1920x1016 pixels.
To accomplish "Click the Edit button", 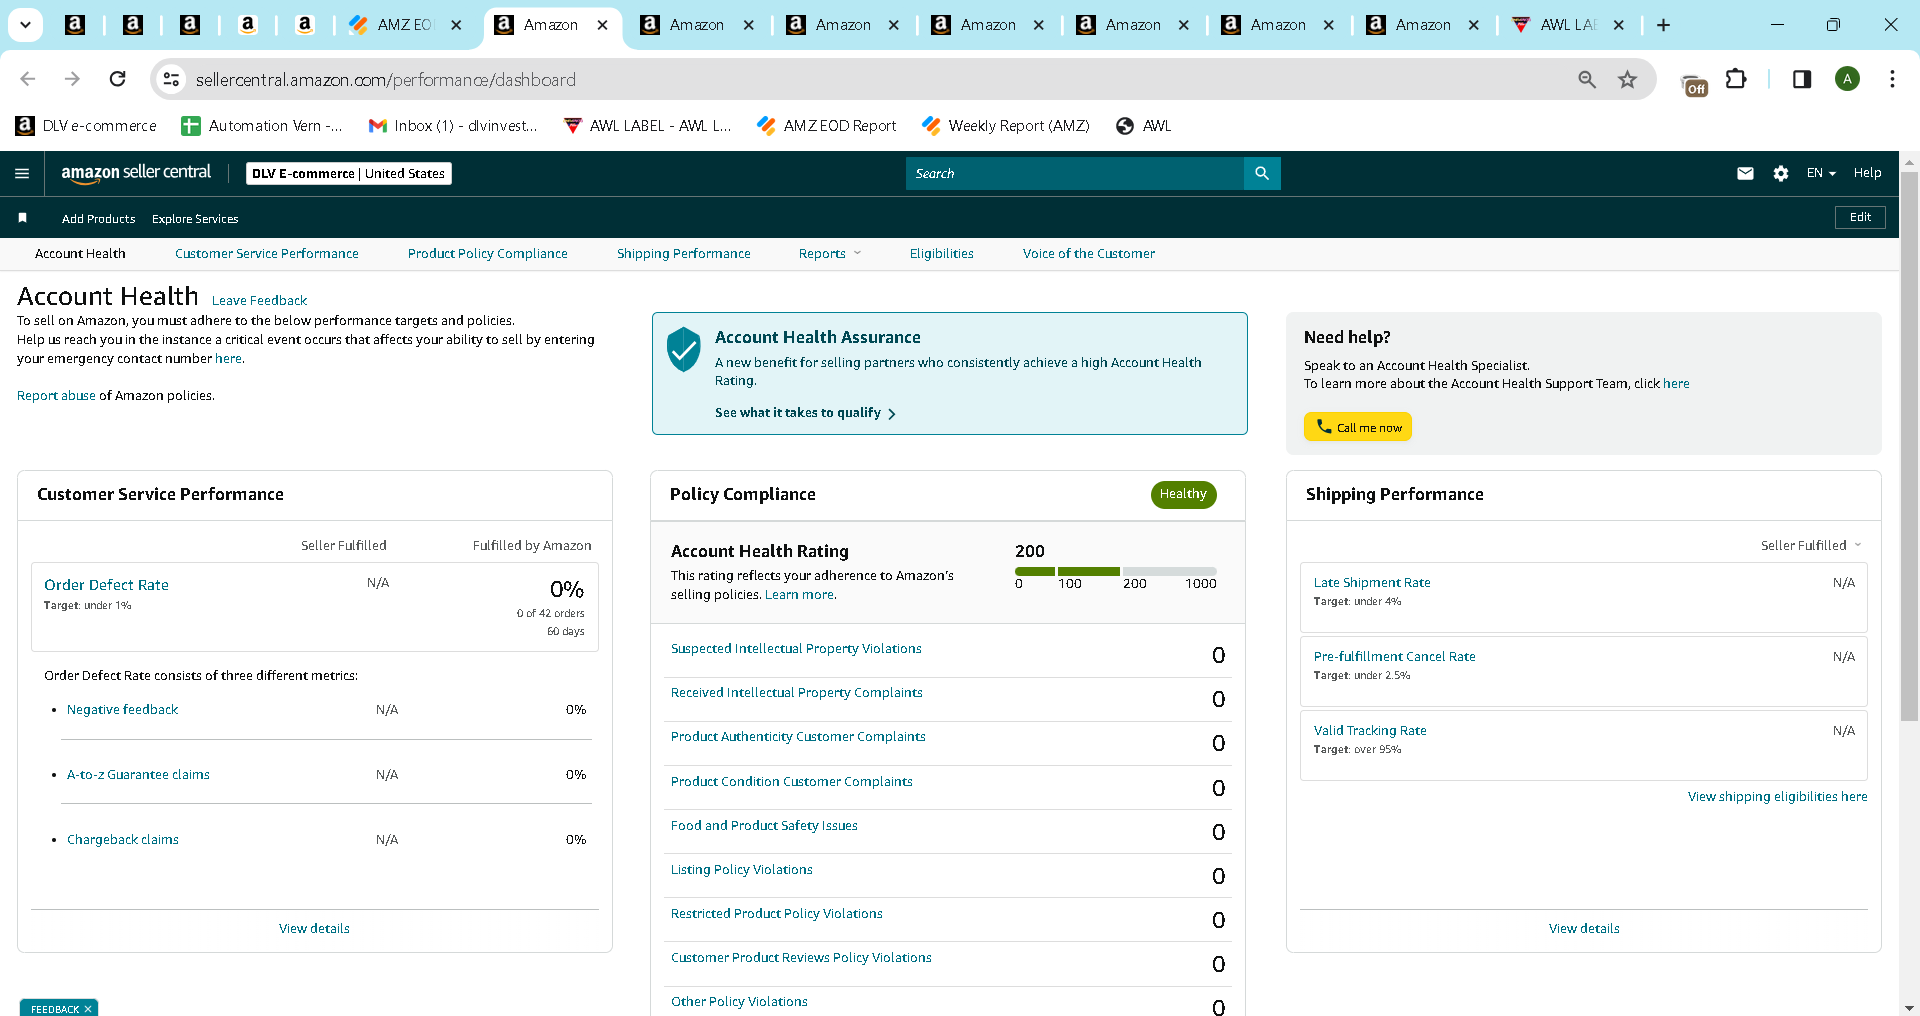I will (x=1860, y=217).
